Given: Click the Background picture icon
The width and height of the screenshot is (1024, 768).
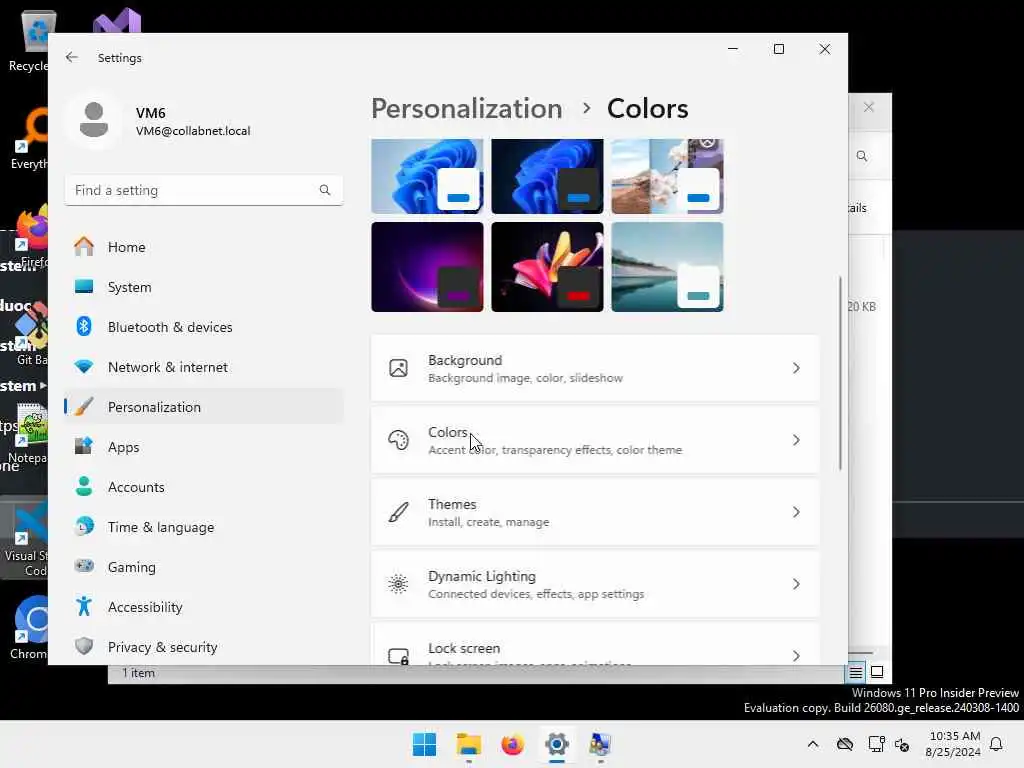Looking at the screenshot, I should tap(398, 368).
